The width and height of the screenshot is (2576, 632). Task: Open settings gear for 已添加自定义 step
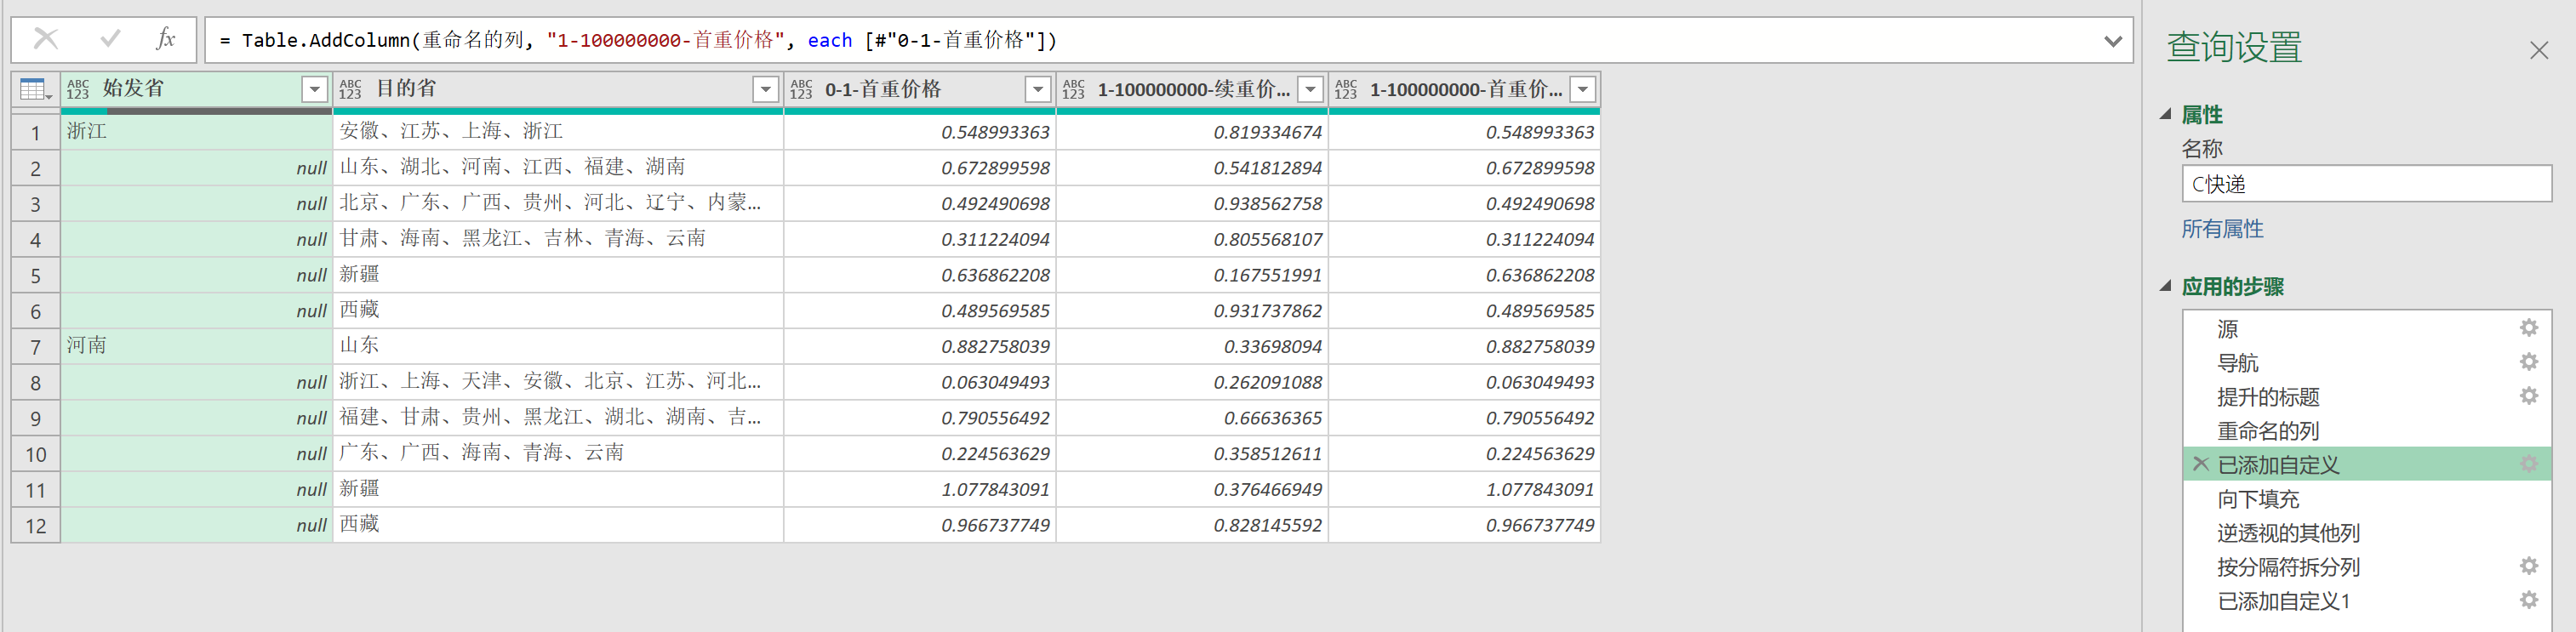[2529, 464]
